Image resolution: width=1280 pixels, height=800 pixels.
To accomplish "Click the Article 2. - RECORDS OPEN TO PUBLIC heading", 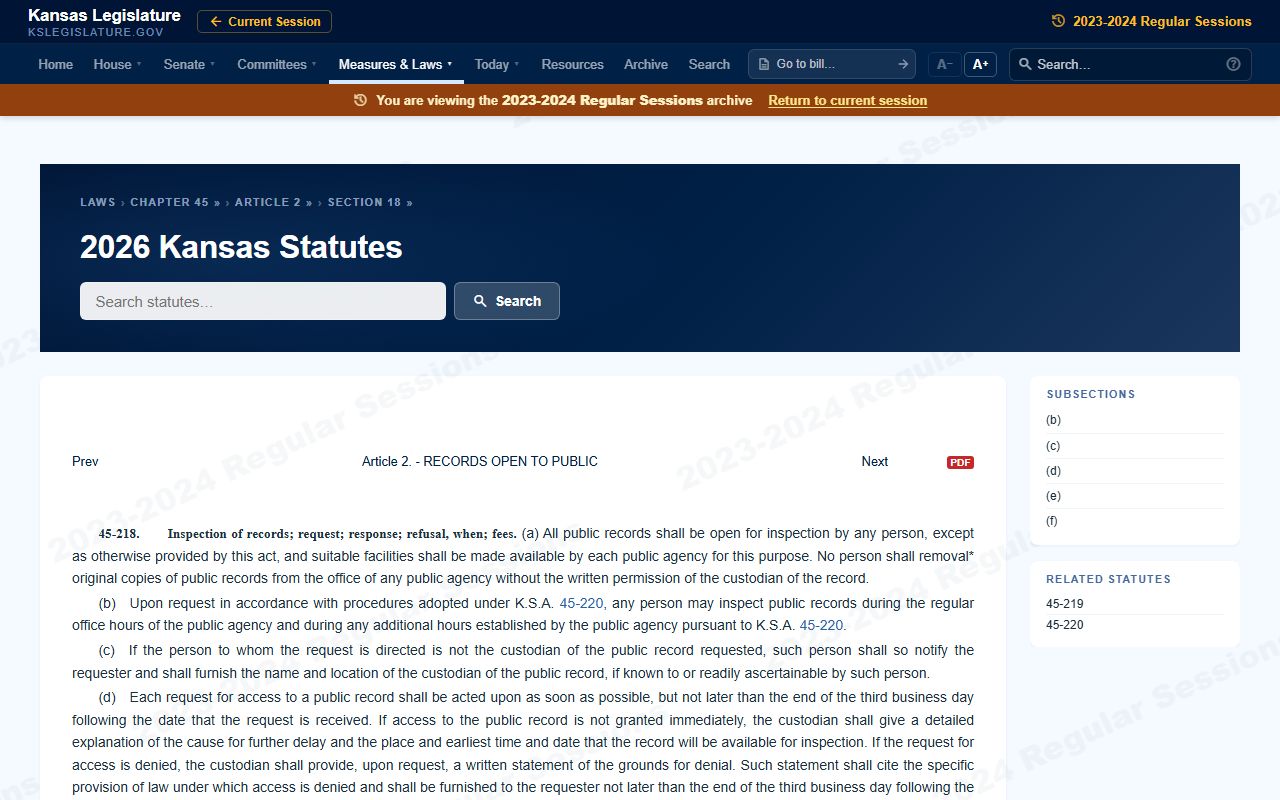I will pos(480,461).
